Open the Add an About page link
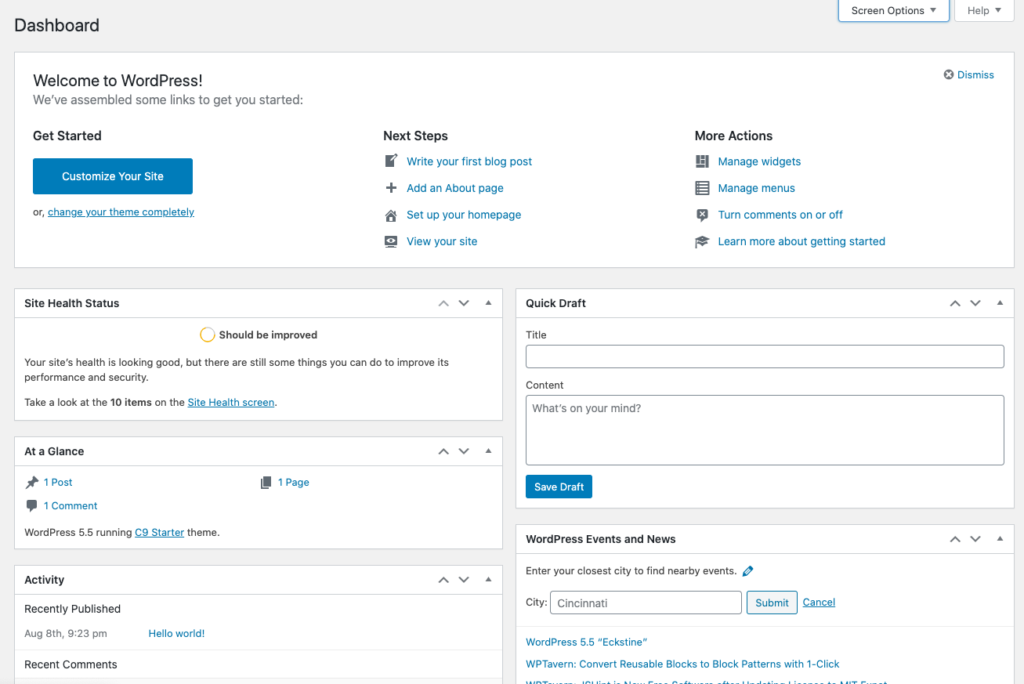1024x684 pixels. pos(455,188)
